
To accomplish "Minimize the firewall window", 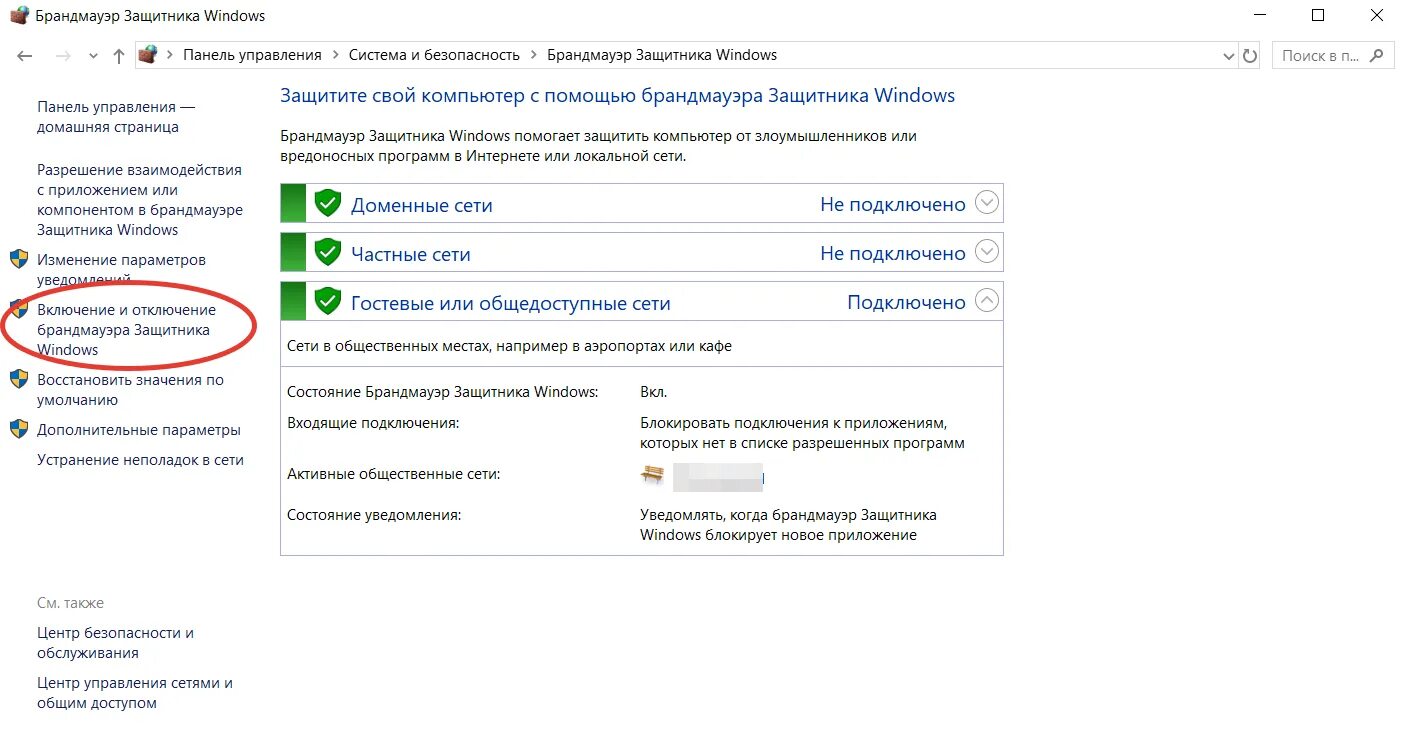I will [1260, 16].
